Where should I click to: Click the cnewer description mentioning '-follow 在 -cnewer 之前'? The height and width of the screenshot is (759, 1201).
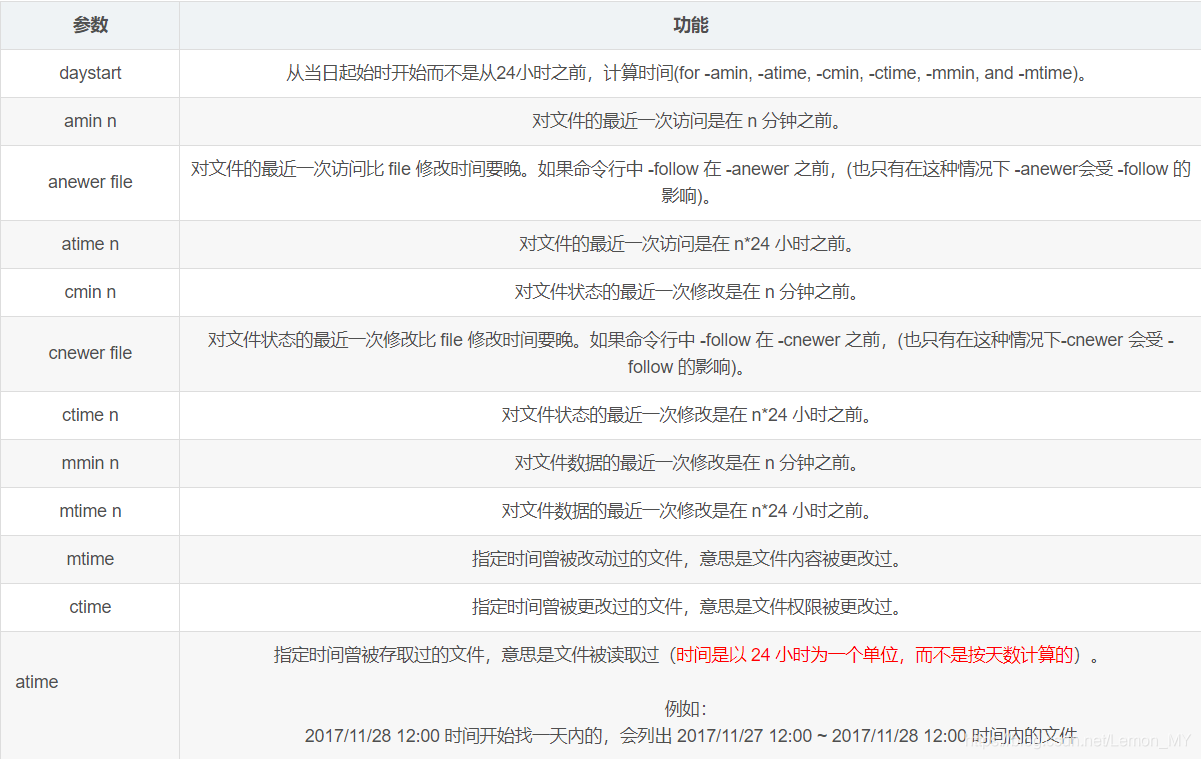[690, 353]
